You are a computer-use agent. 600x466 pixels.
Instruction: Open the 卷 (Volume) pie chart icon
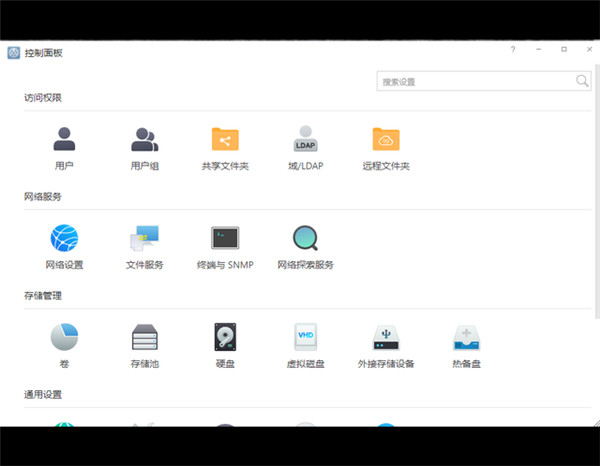pos(64,336)
